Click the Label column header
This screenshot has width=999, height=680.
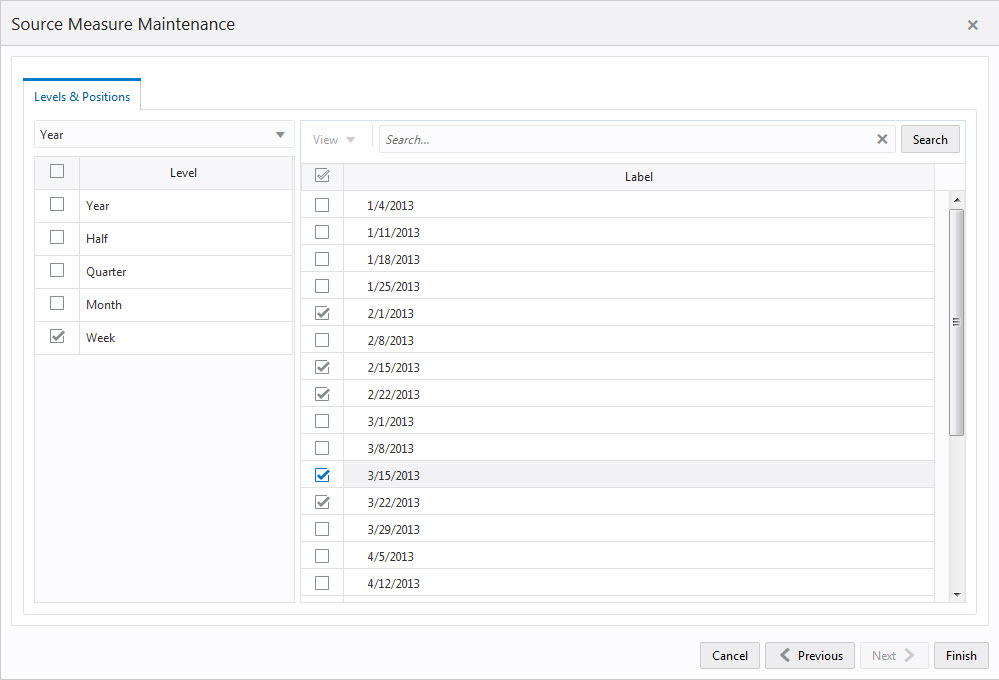[638, 177]
